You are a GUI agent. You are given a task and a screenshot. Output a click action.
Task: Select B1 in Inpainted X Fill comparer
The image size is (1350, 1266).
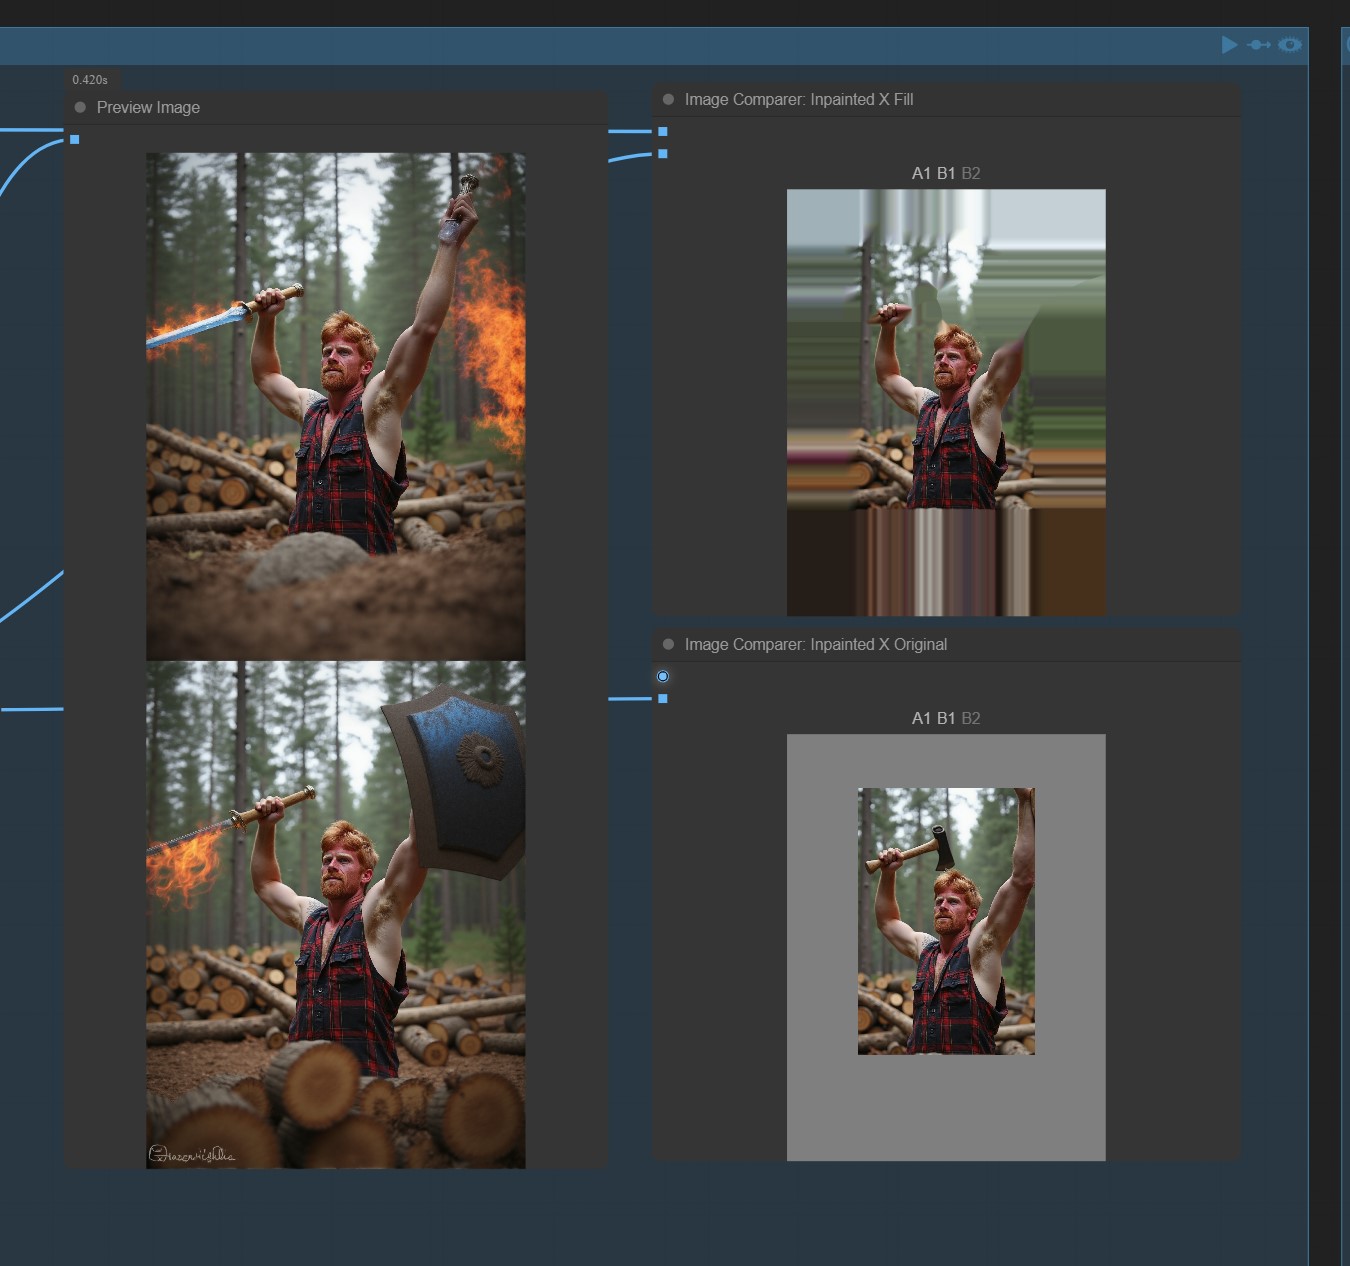pyautogui.click(x=946, y=173)
